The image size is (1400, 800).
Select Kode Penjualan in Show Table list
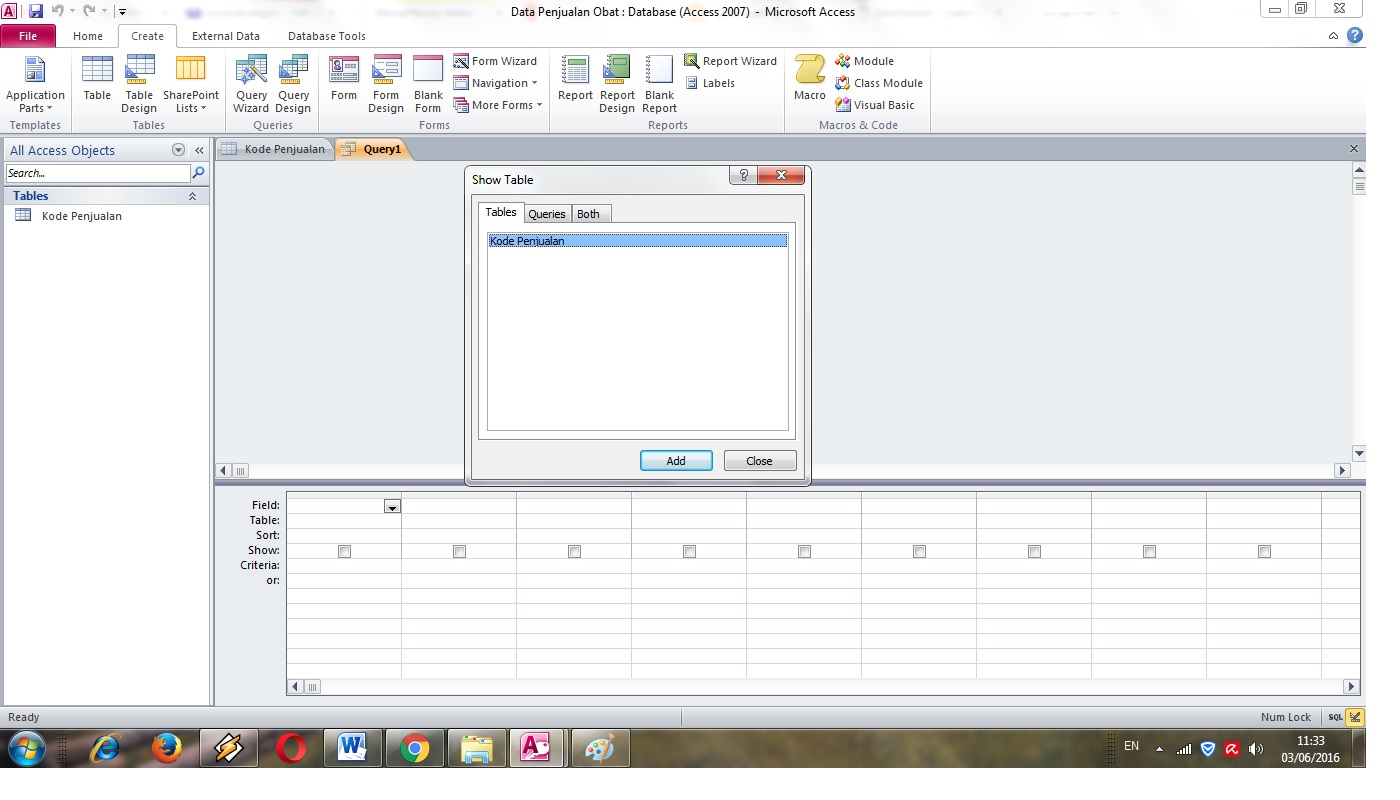point(637,241)
